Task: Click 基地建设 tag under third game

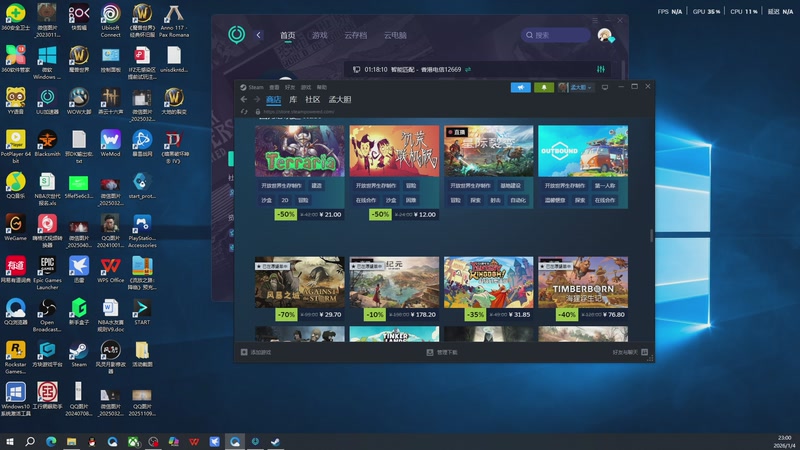Action: click(x=510, y=186)
